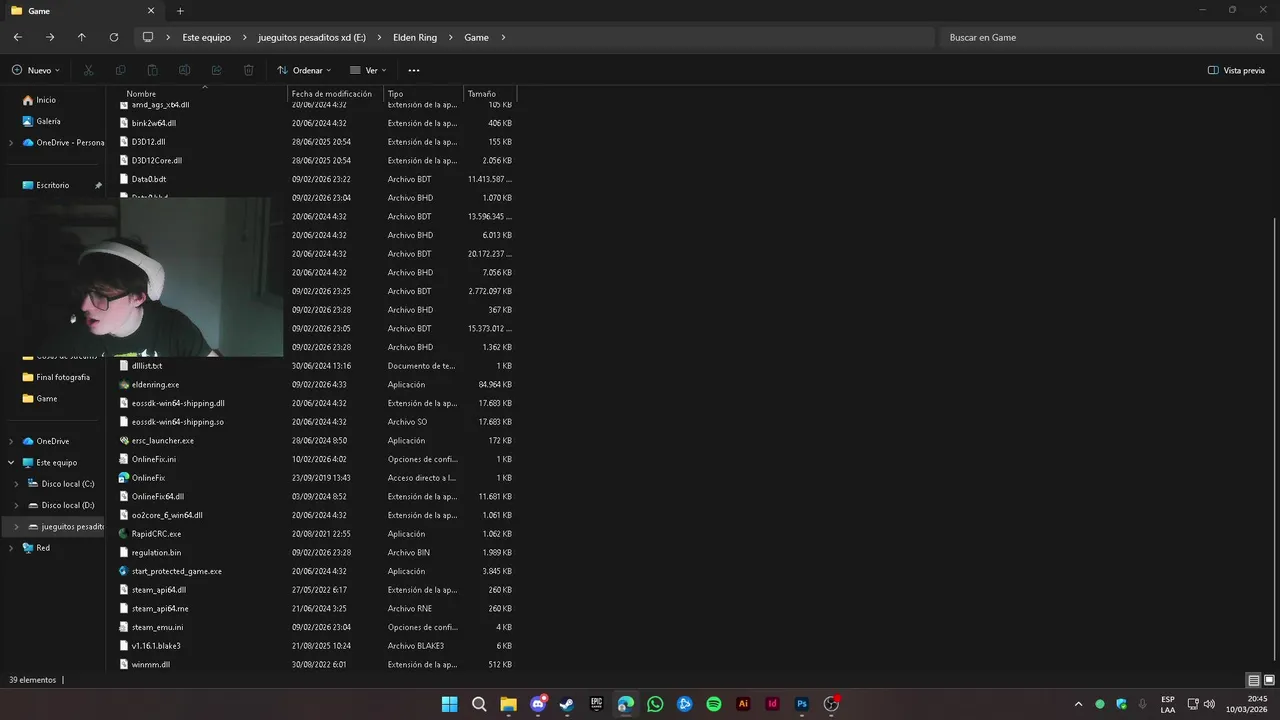The height and width of the screenshot is (720, 1280).
Task: Click Elden Ring in breadcrumb path
Action: (414, 37)
